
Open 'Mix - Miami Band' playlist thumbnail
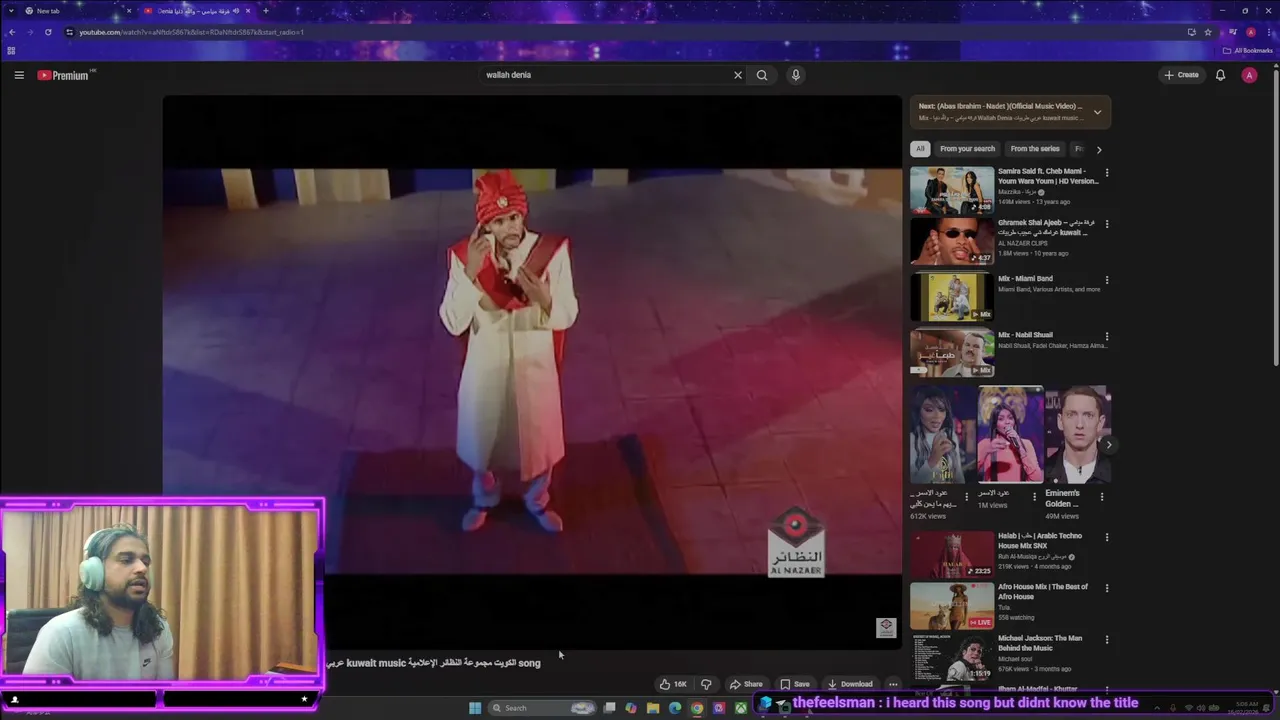(952, 296)
